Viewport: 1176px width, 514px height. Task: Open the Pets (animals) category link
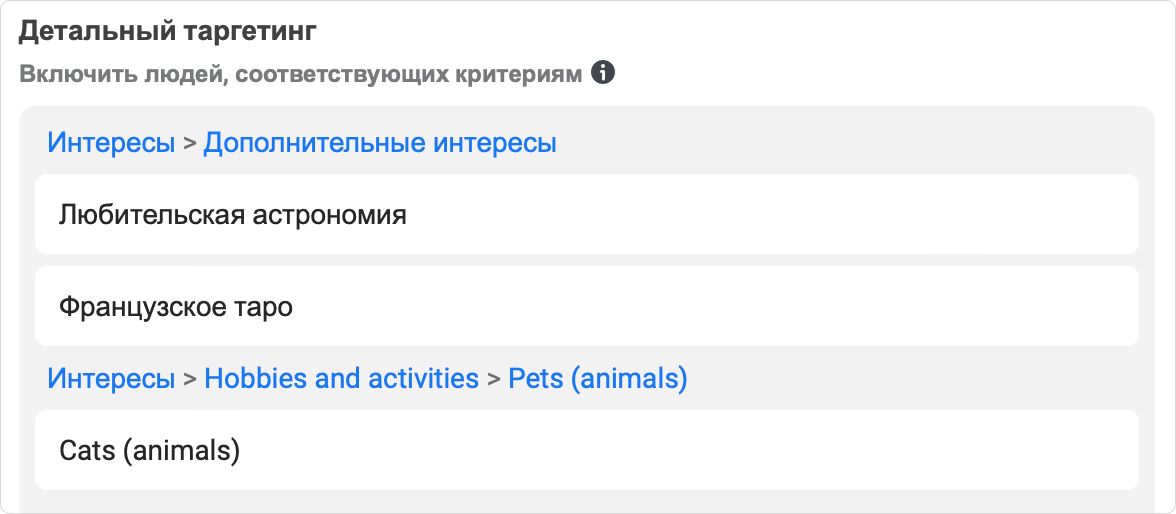pyautogui.click(x=597, y=379)
